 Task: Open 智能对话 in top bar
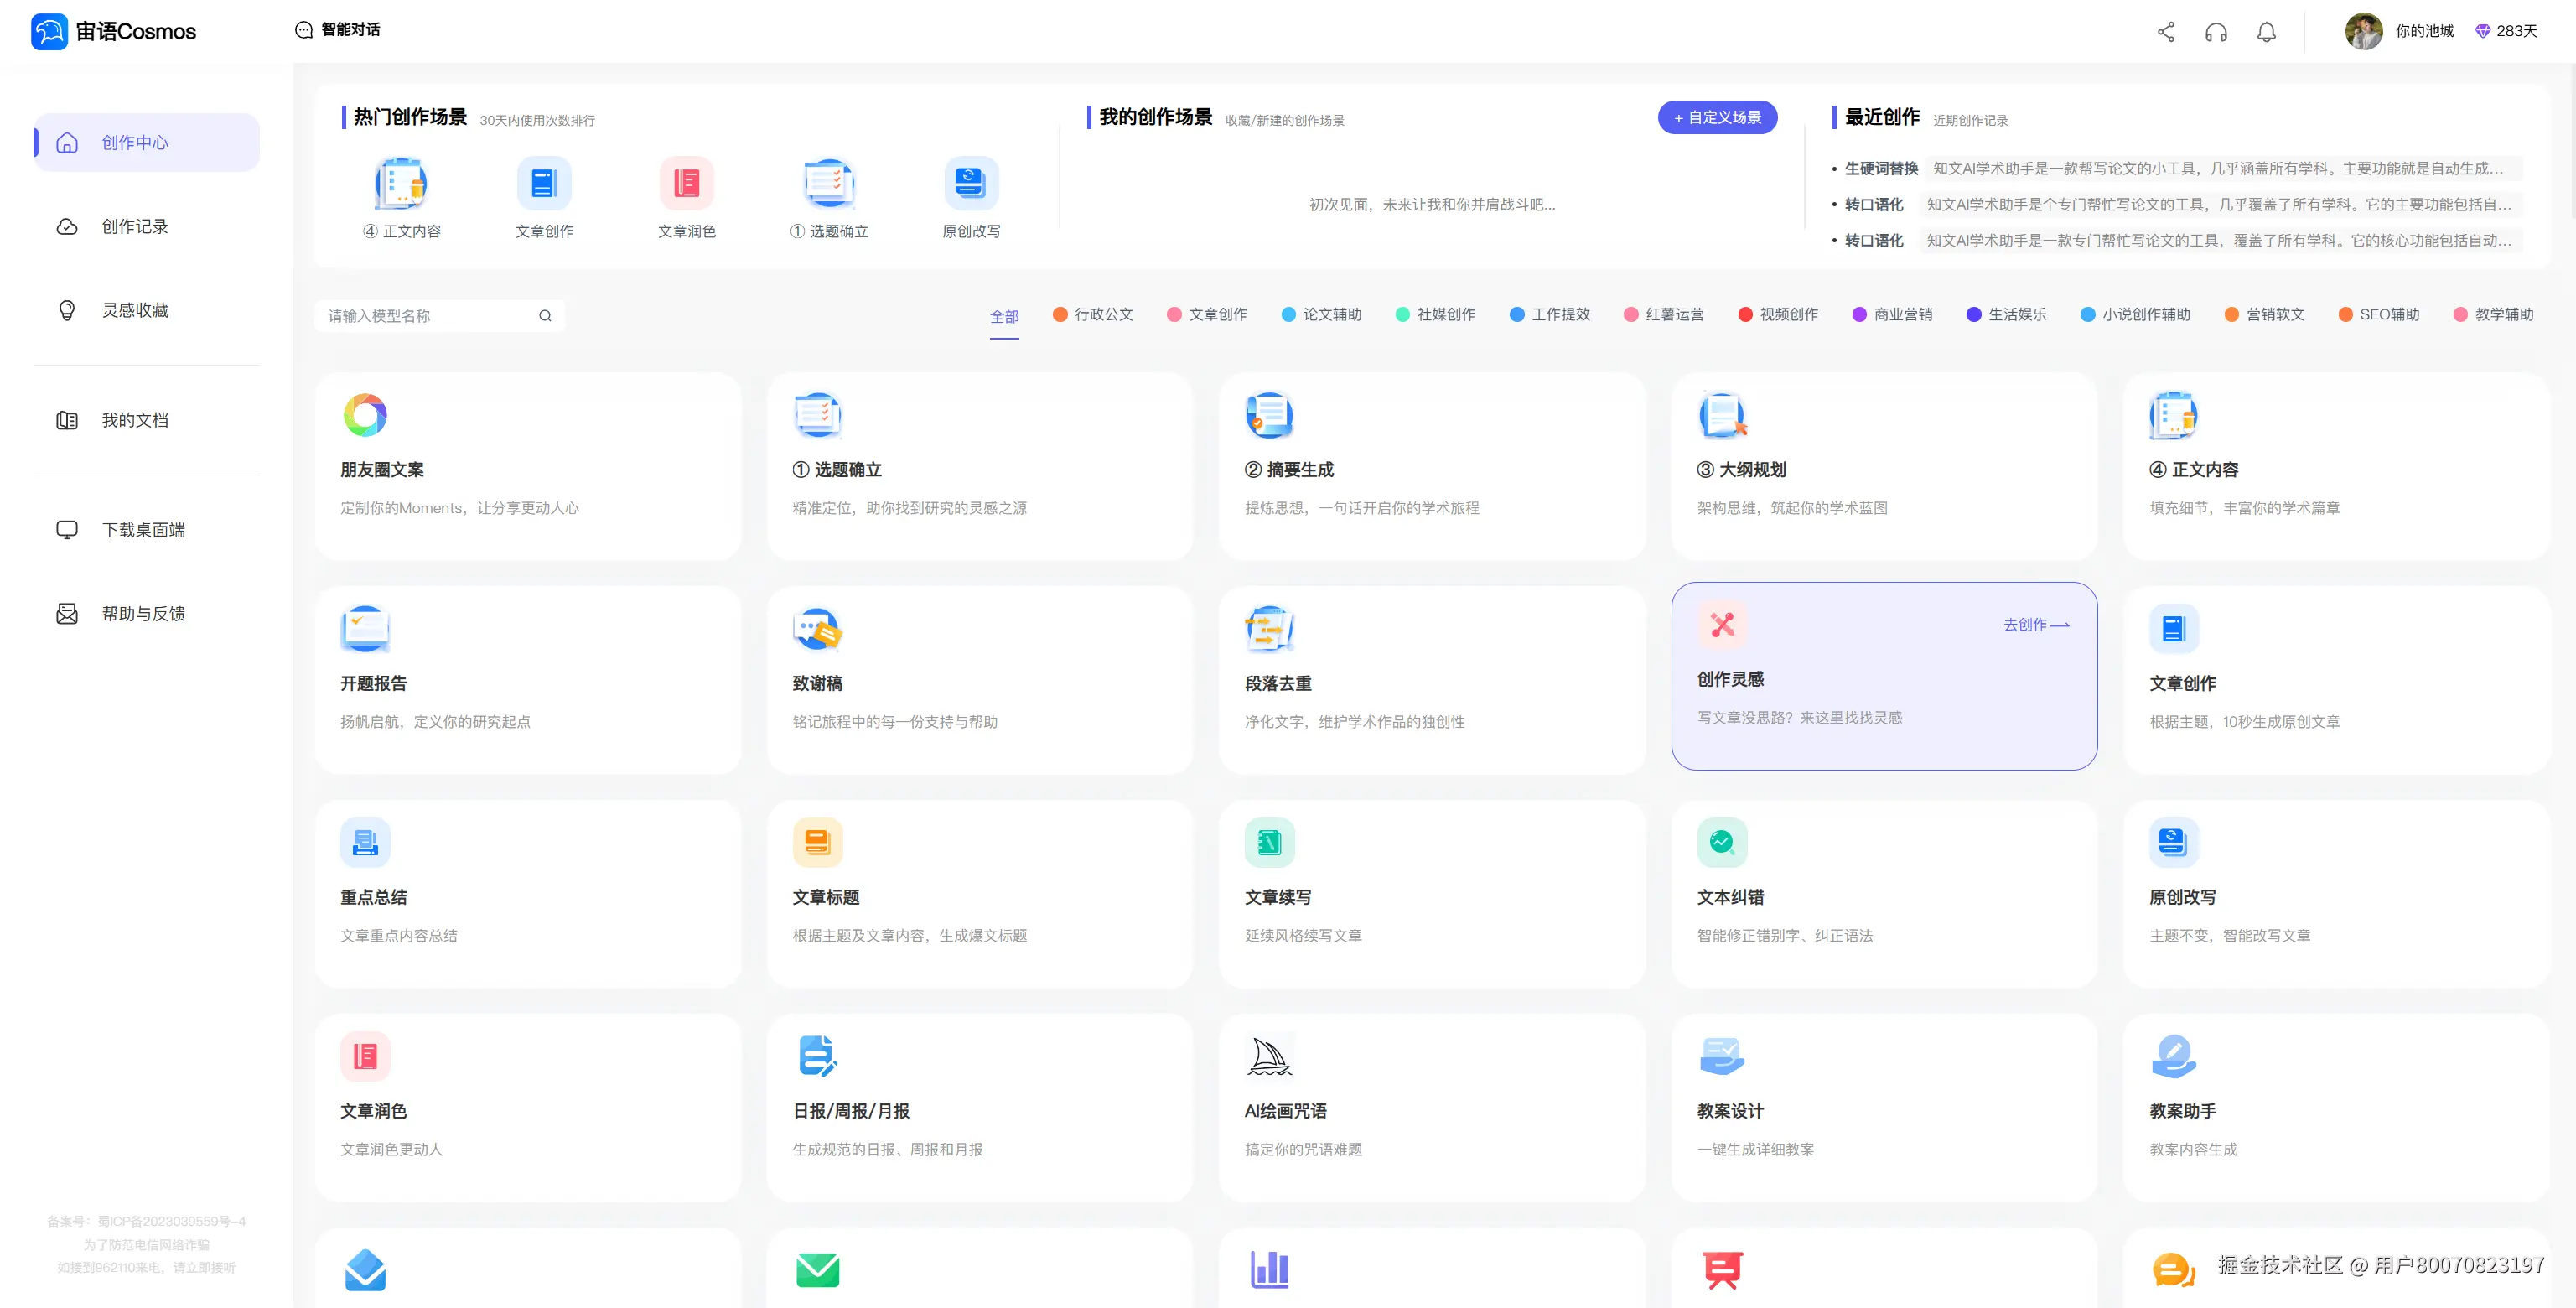click(338, 30)
